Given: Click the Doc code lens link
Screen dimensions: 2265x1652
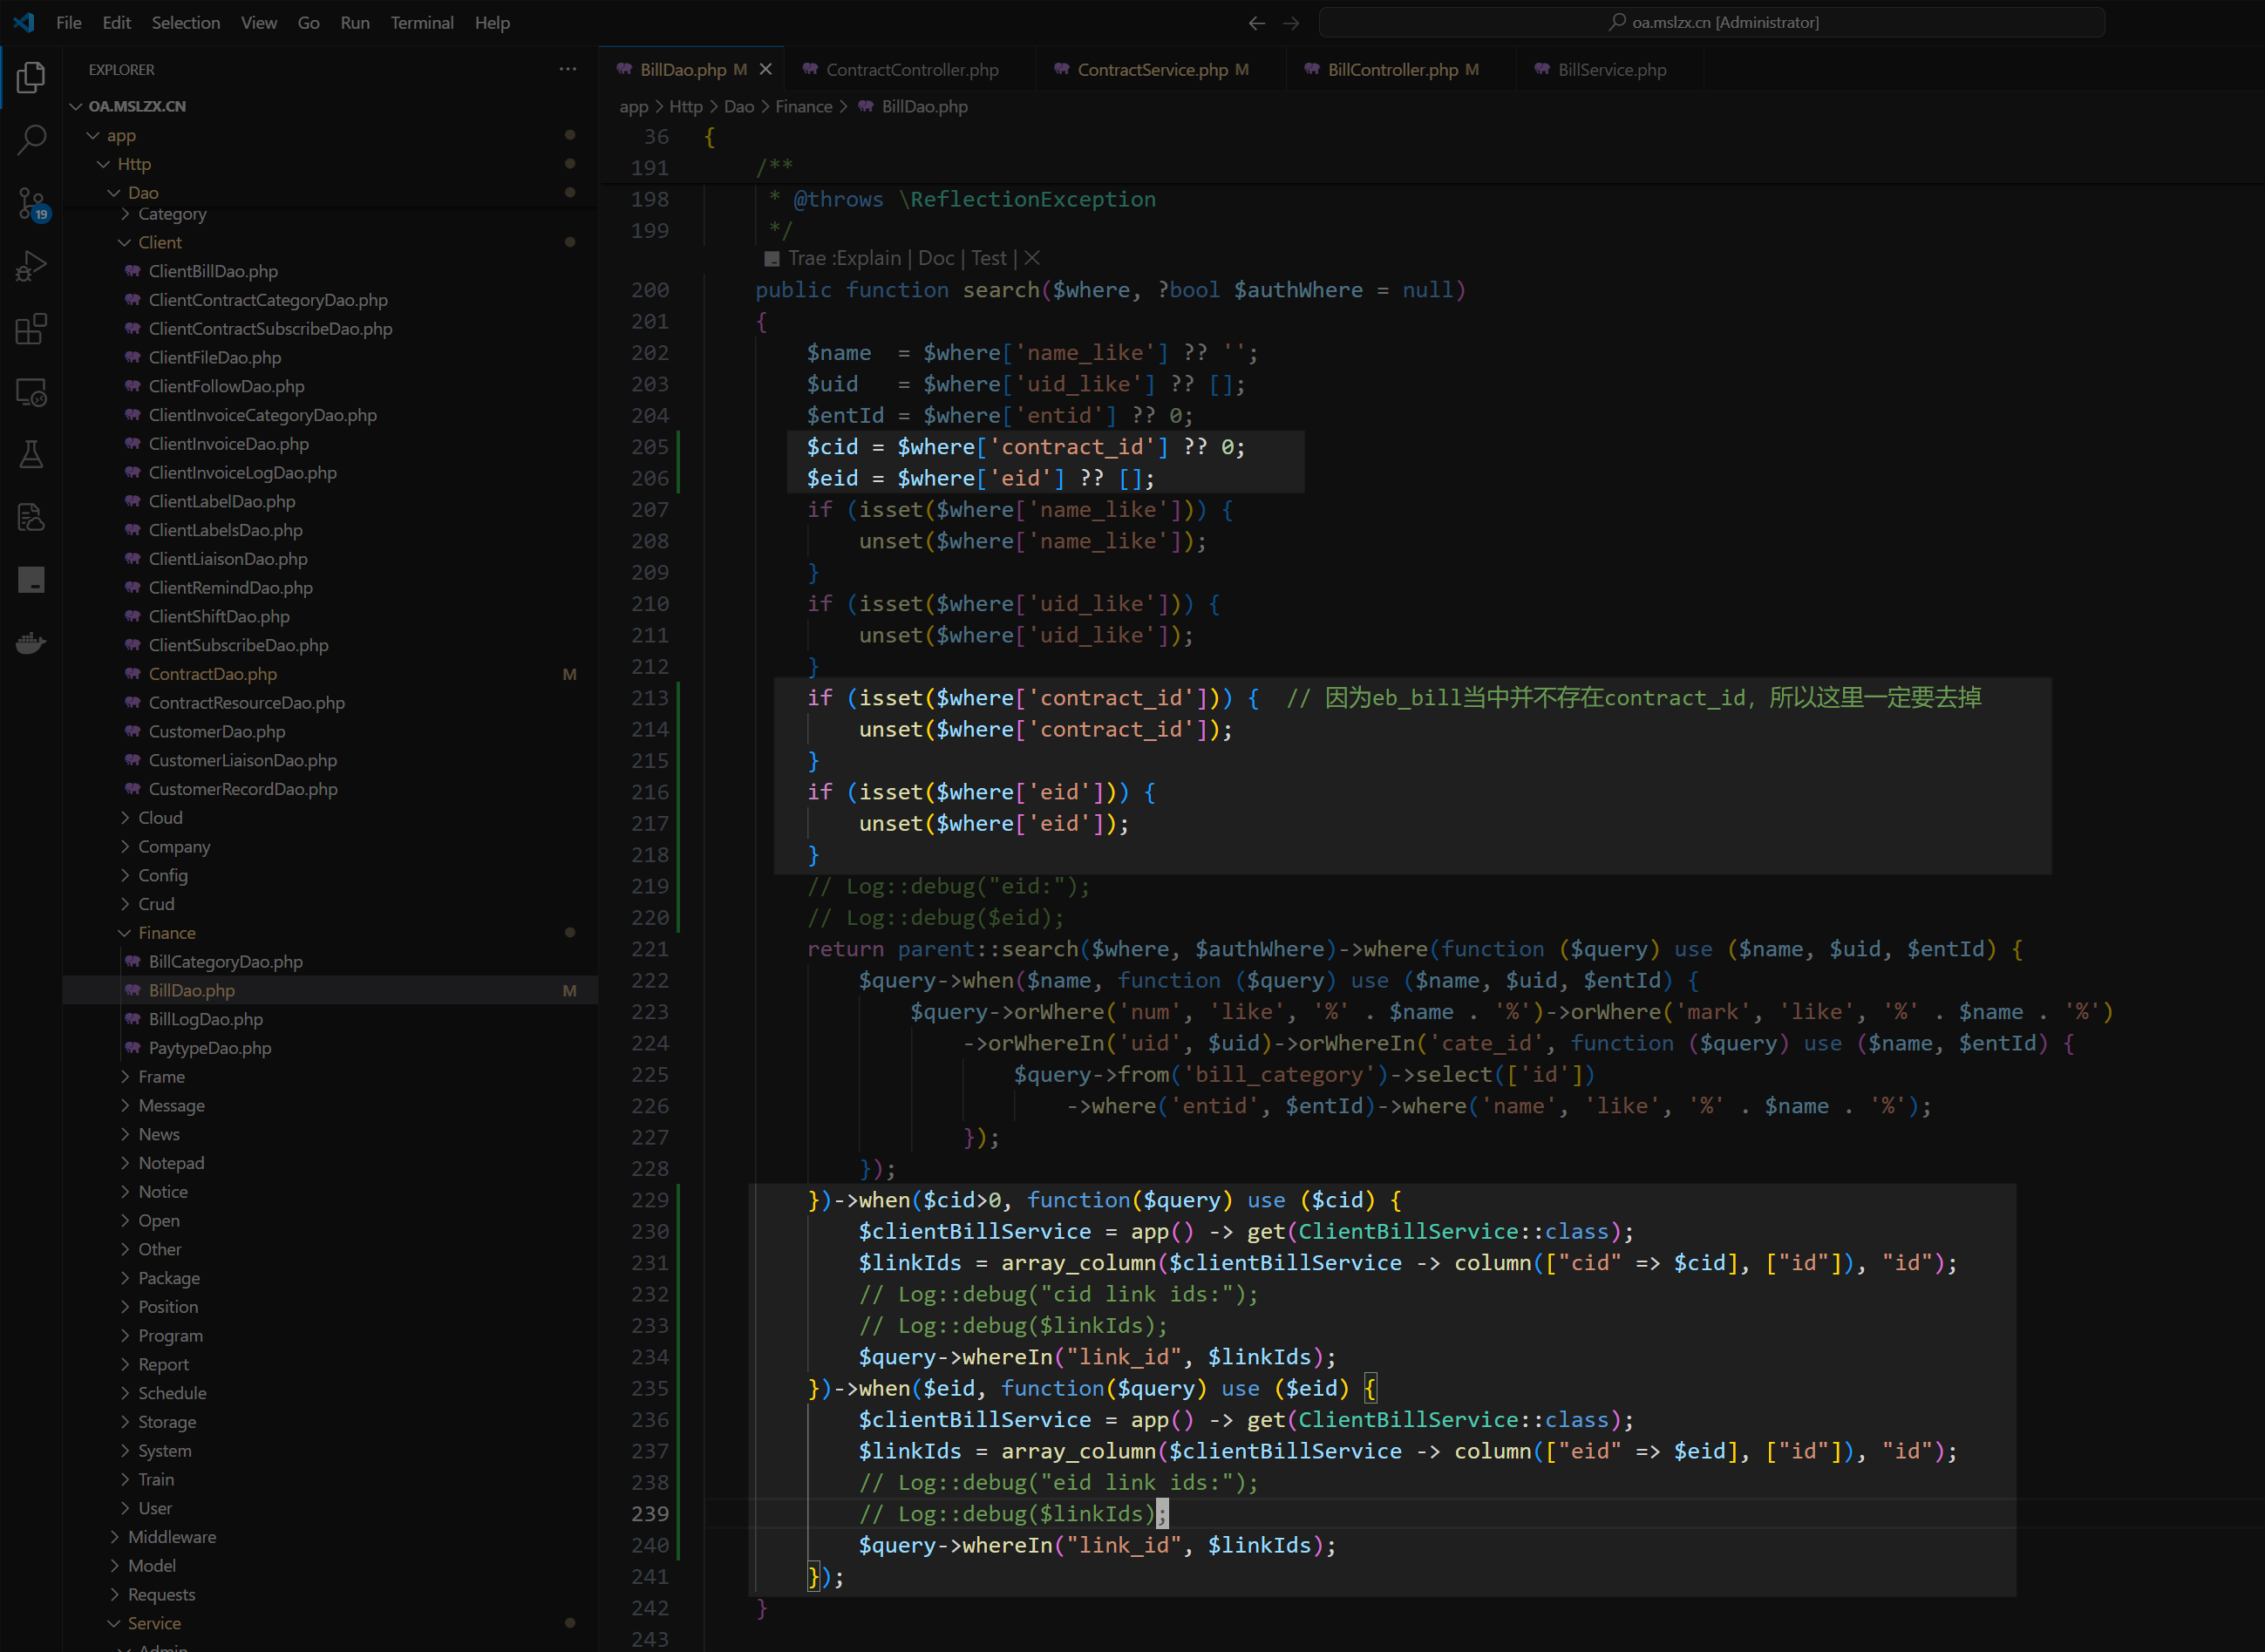Looking at the screenshot, I should pyautogui.click(x=936, y=258).
